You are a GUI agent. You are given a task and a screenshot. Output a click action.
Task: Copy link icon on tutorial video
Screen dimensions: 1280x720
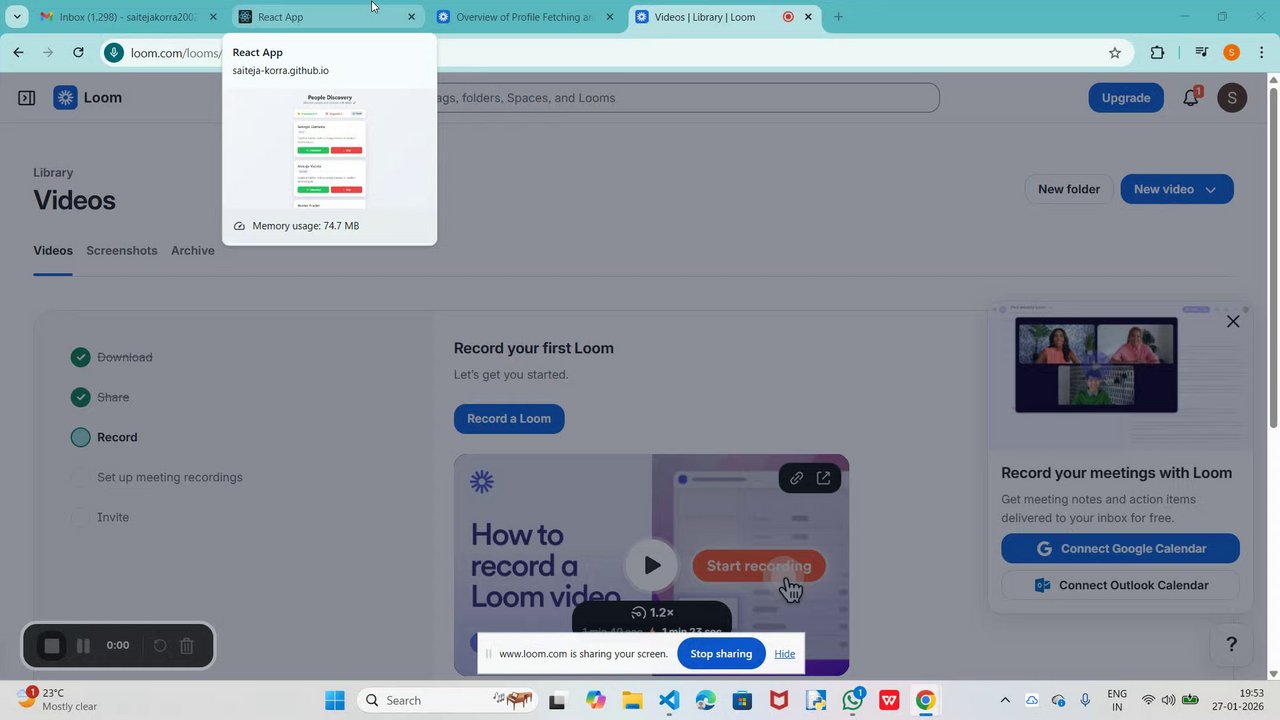tap(796, 478)
